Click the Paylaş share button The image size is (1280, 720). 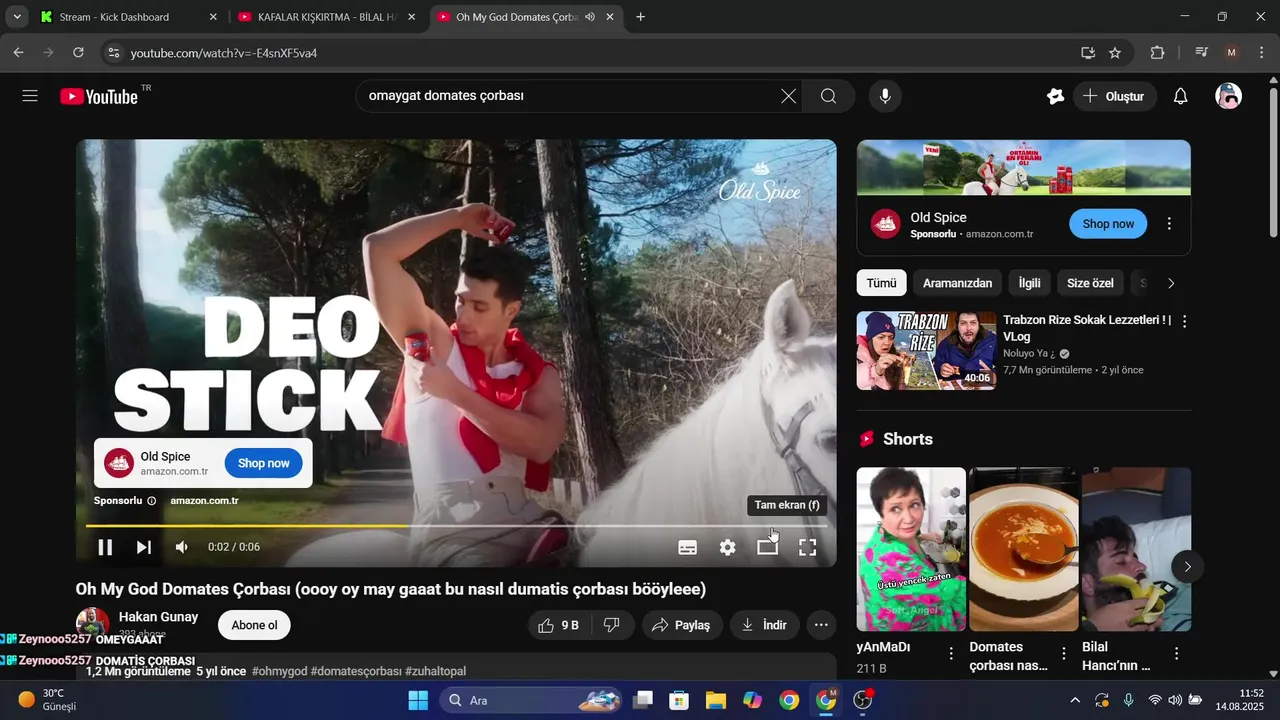pos(682,625)
